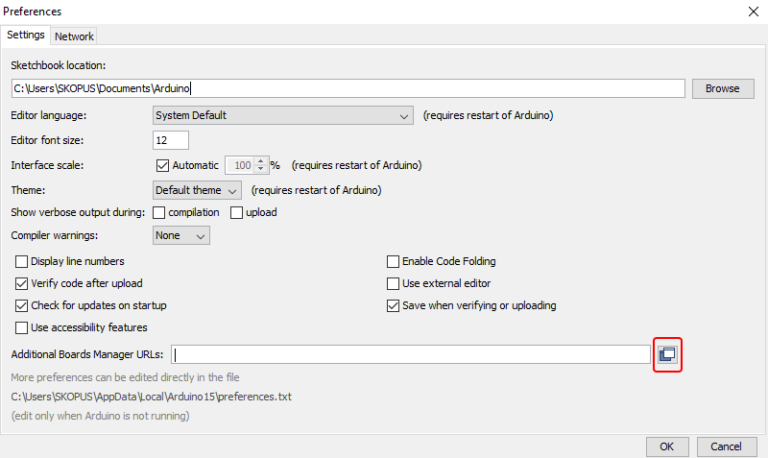Uncheck Save when verifying or uploading

[x=393, y=305]
